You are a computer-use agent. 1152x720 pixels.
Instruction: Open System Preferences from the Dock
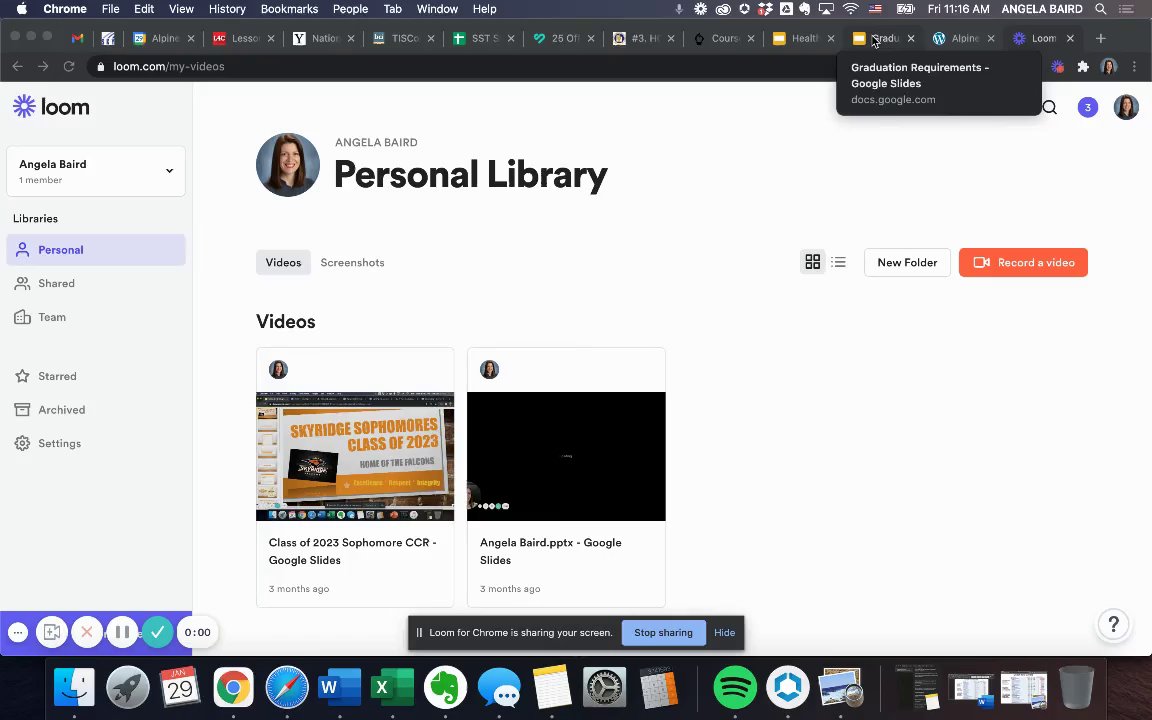(605, 688)
